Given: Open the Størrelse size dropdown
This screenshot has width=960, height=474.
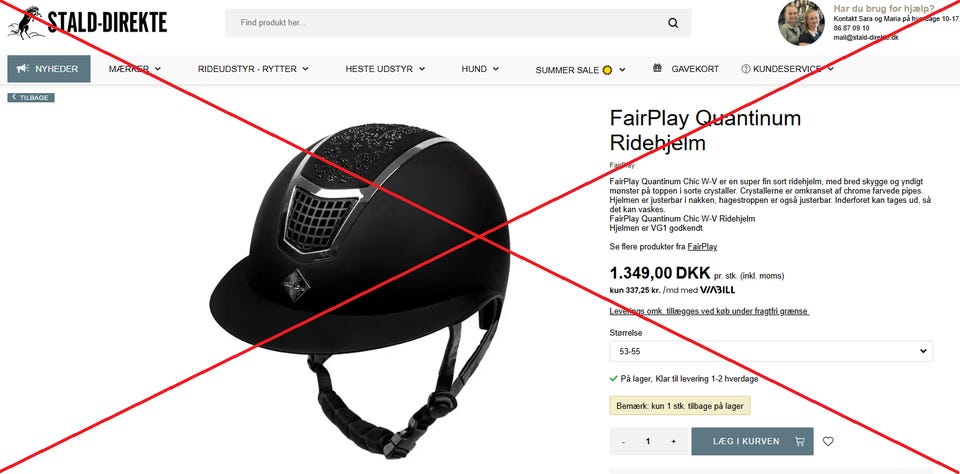Looking at the screenshot, I should (x=771, y=352).
